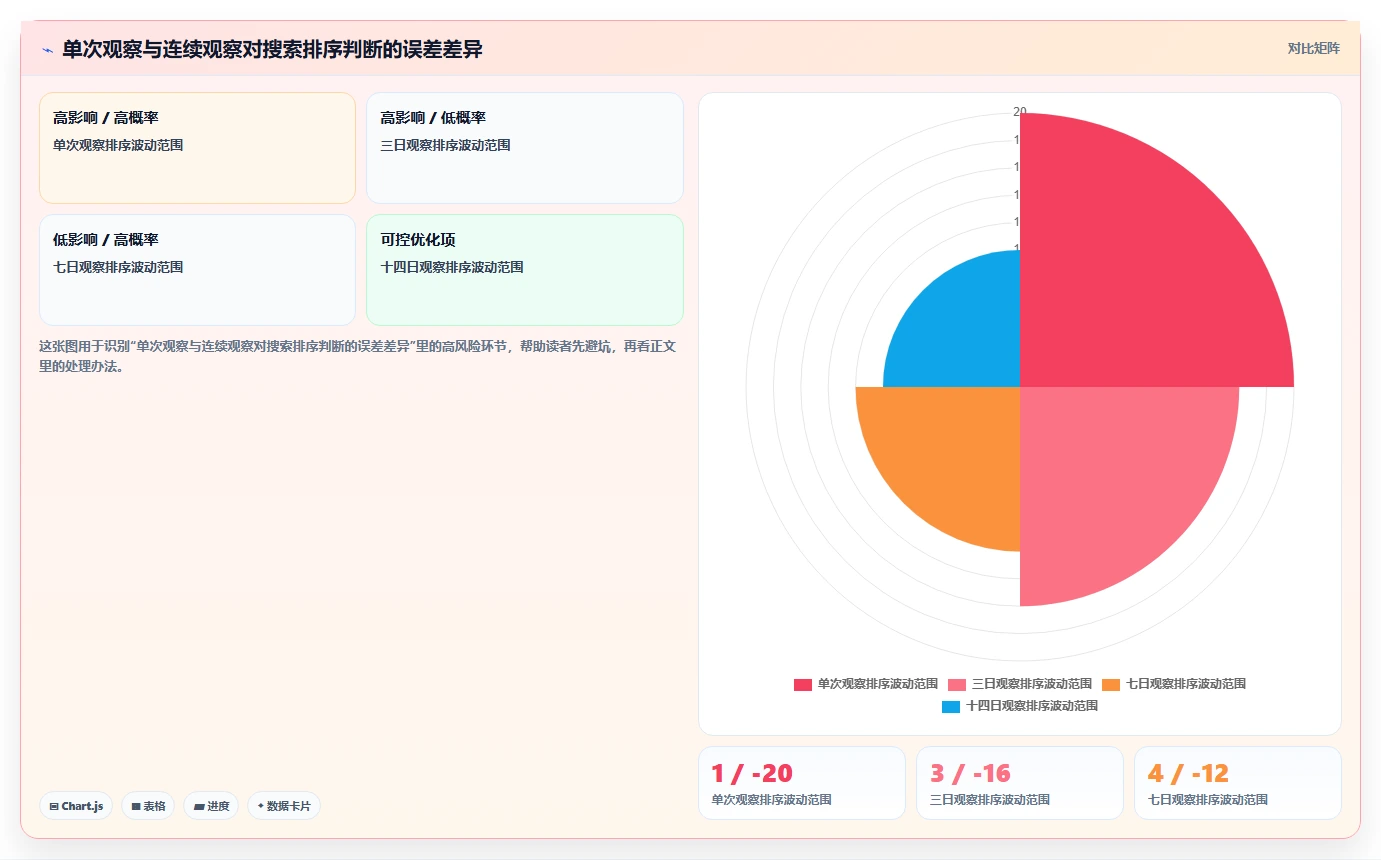
Task: Click the 4 / -12 stat value
Action: [1188, 773]
